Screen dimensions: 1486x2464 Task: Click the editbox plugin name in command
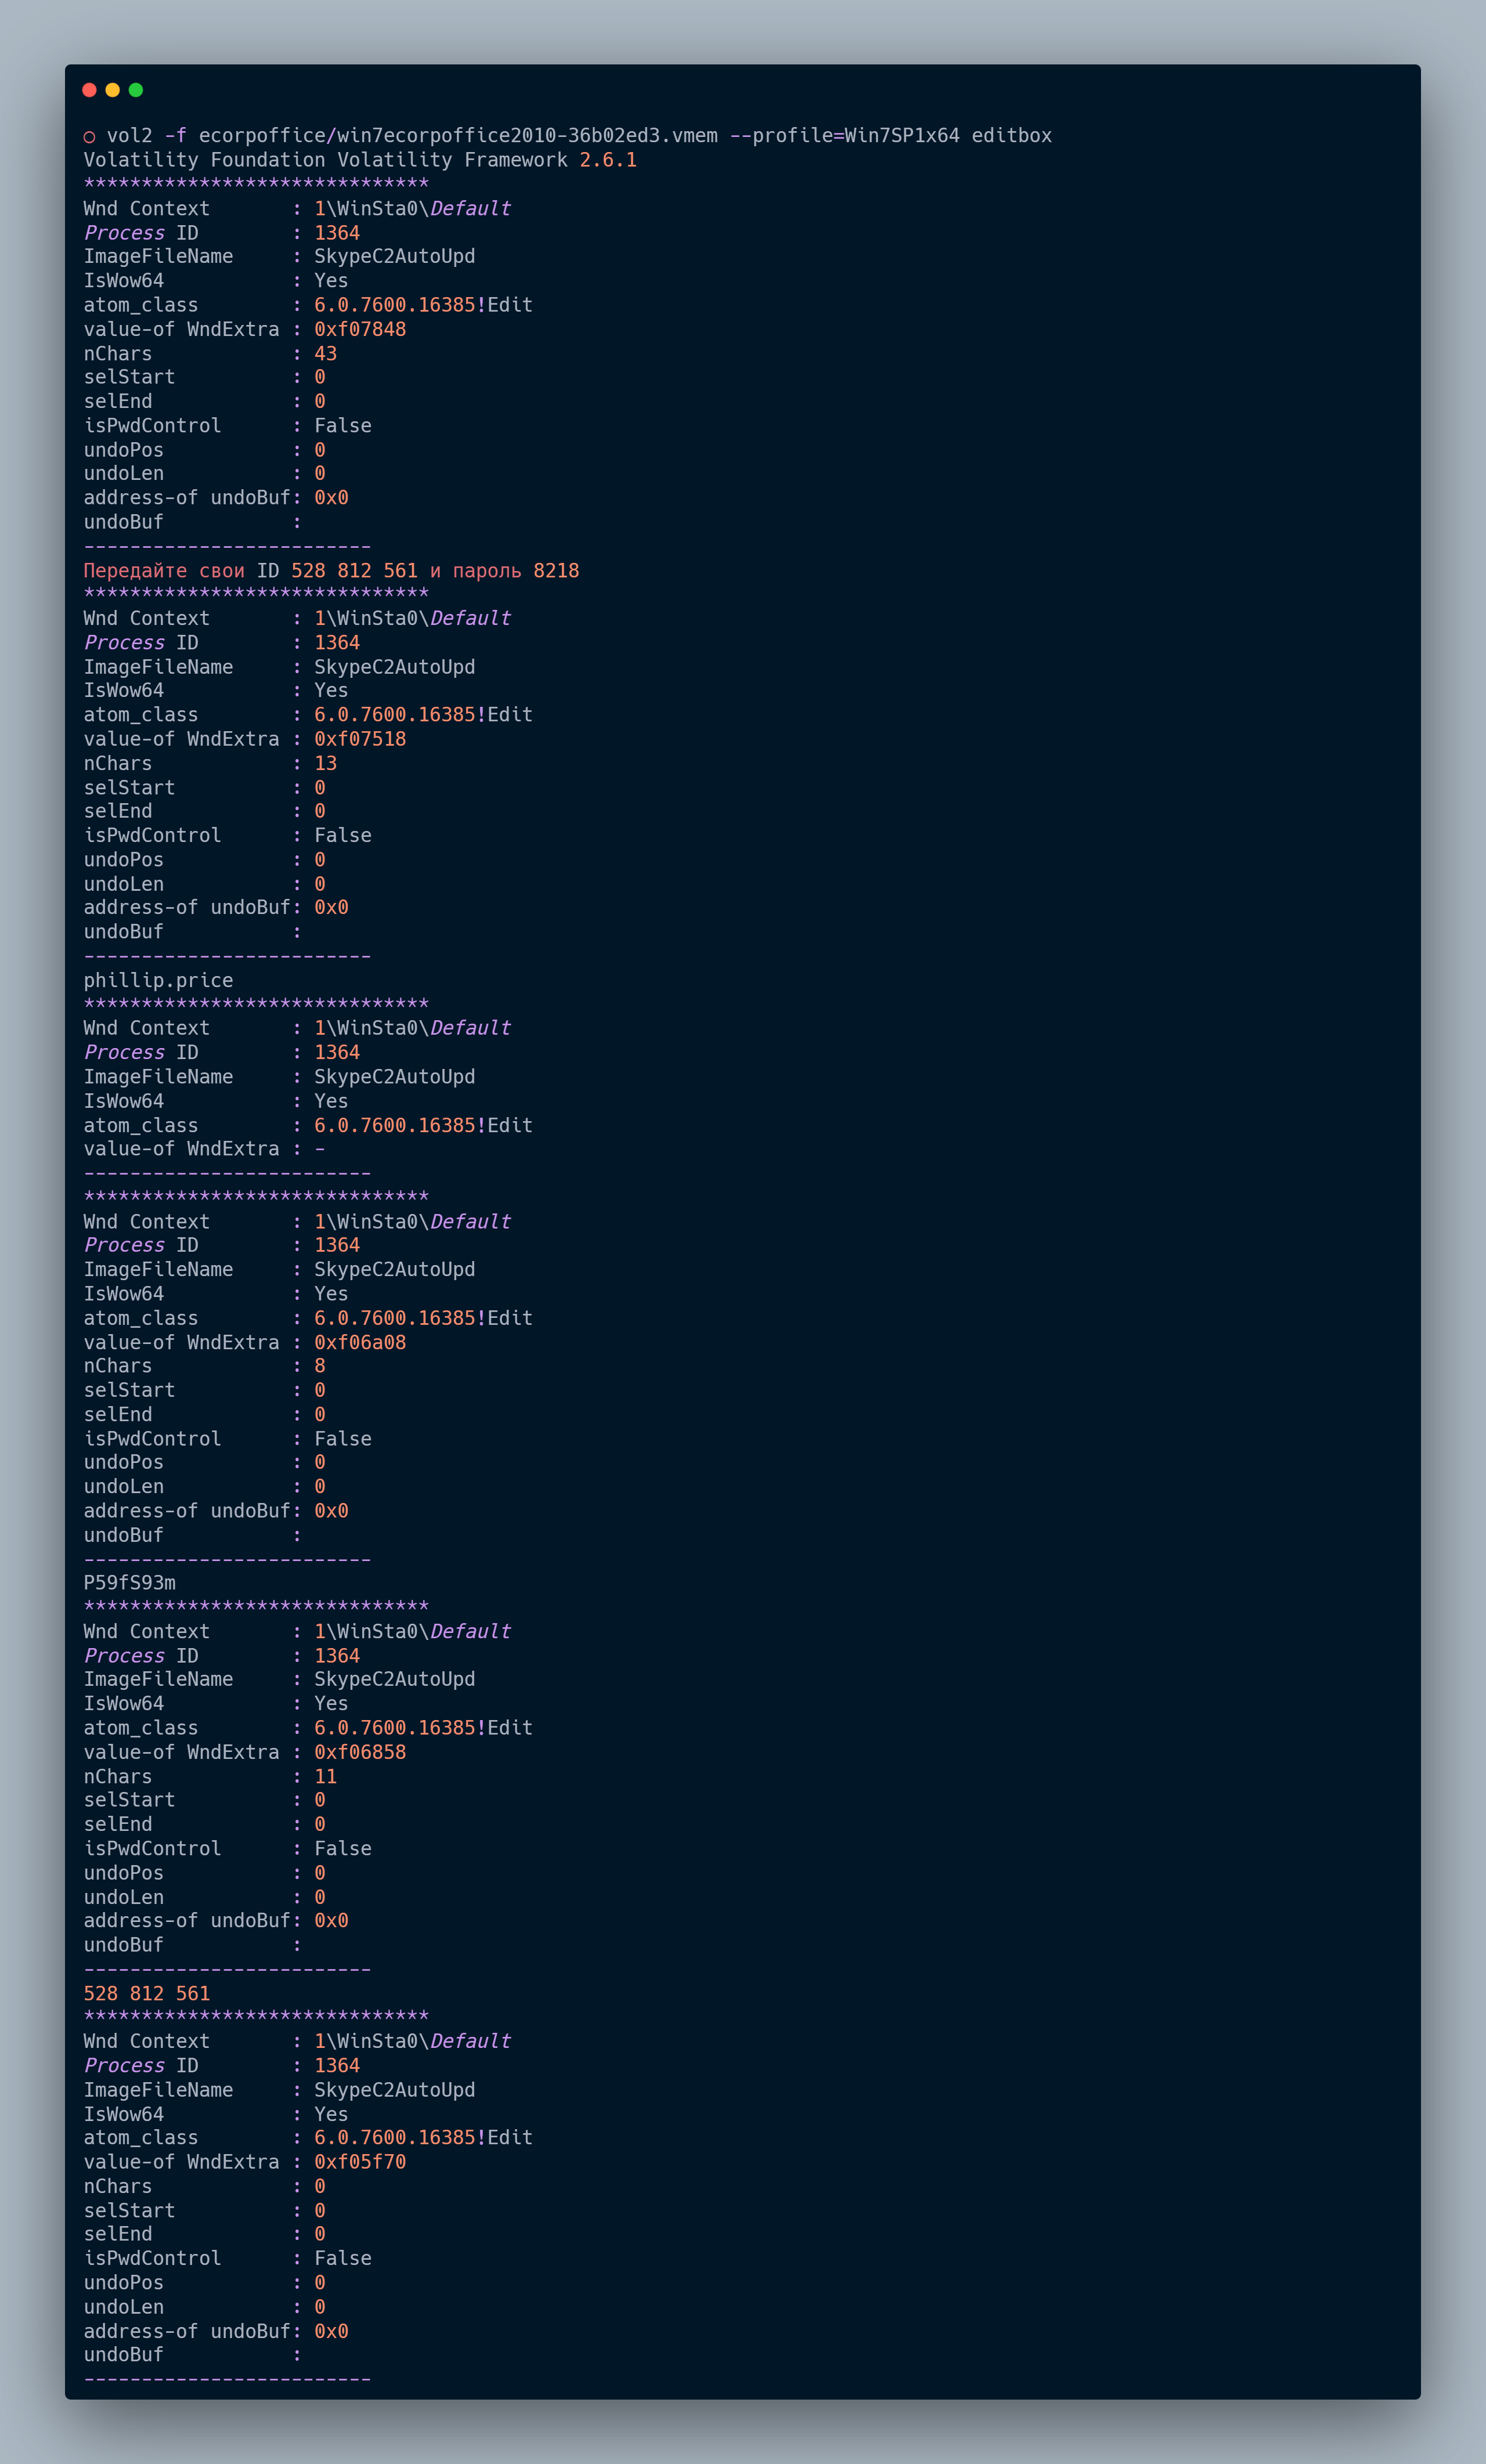coord(1011,135)
